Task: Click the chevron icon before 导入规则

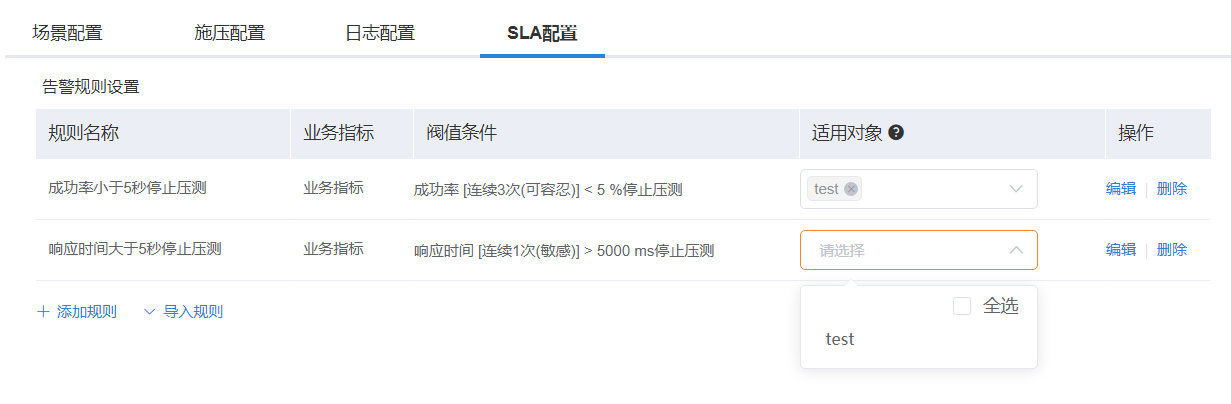Action: [x=150, y=312]
